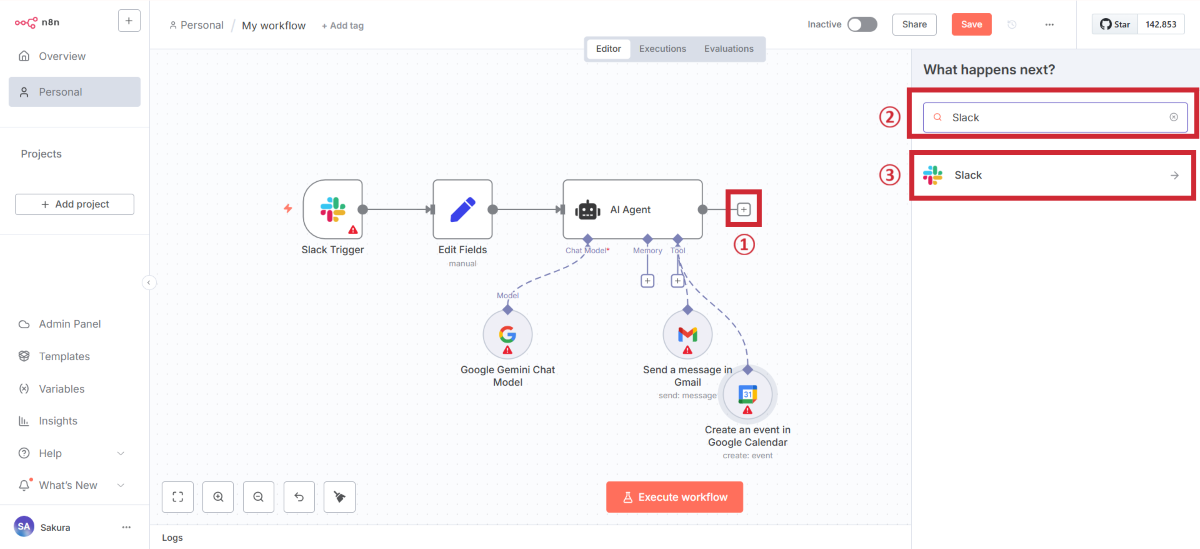Image resolution: width=1200 pixels, height=549 pixels.
Task: Open the AI Agent node
Action: (x=631, y=210)
